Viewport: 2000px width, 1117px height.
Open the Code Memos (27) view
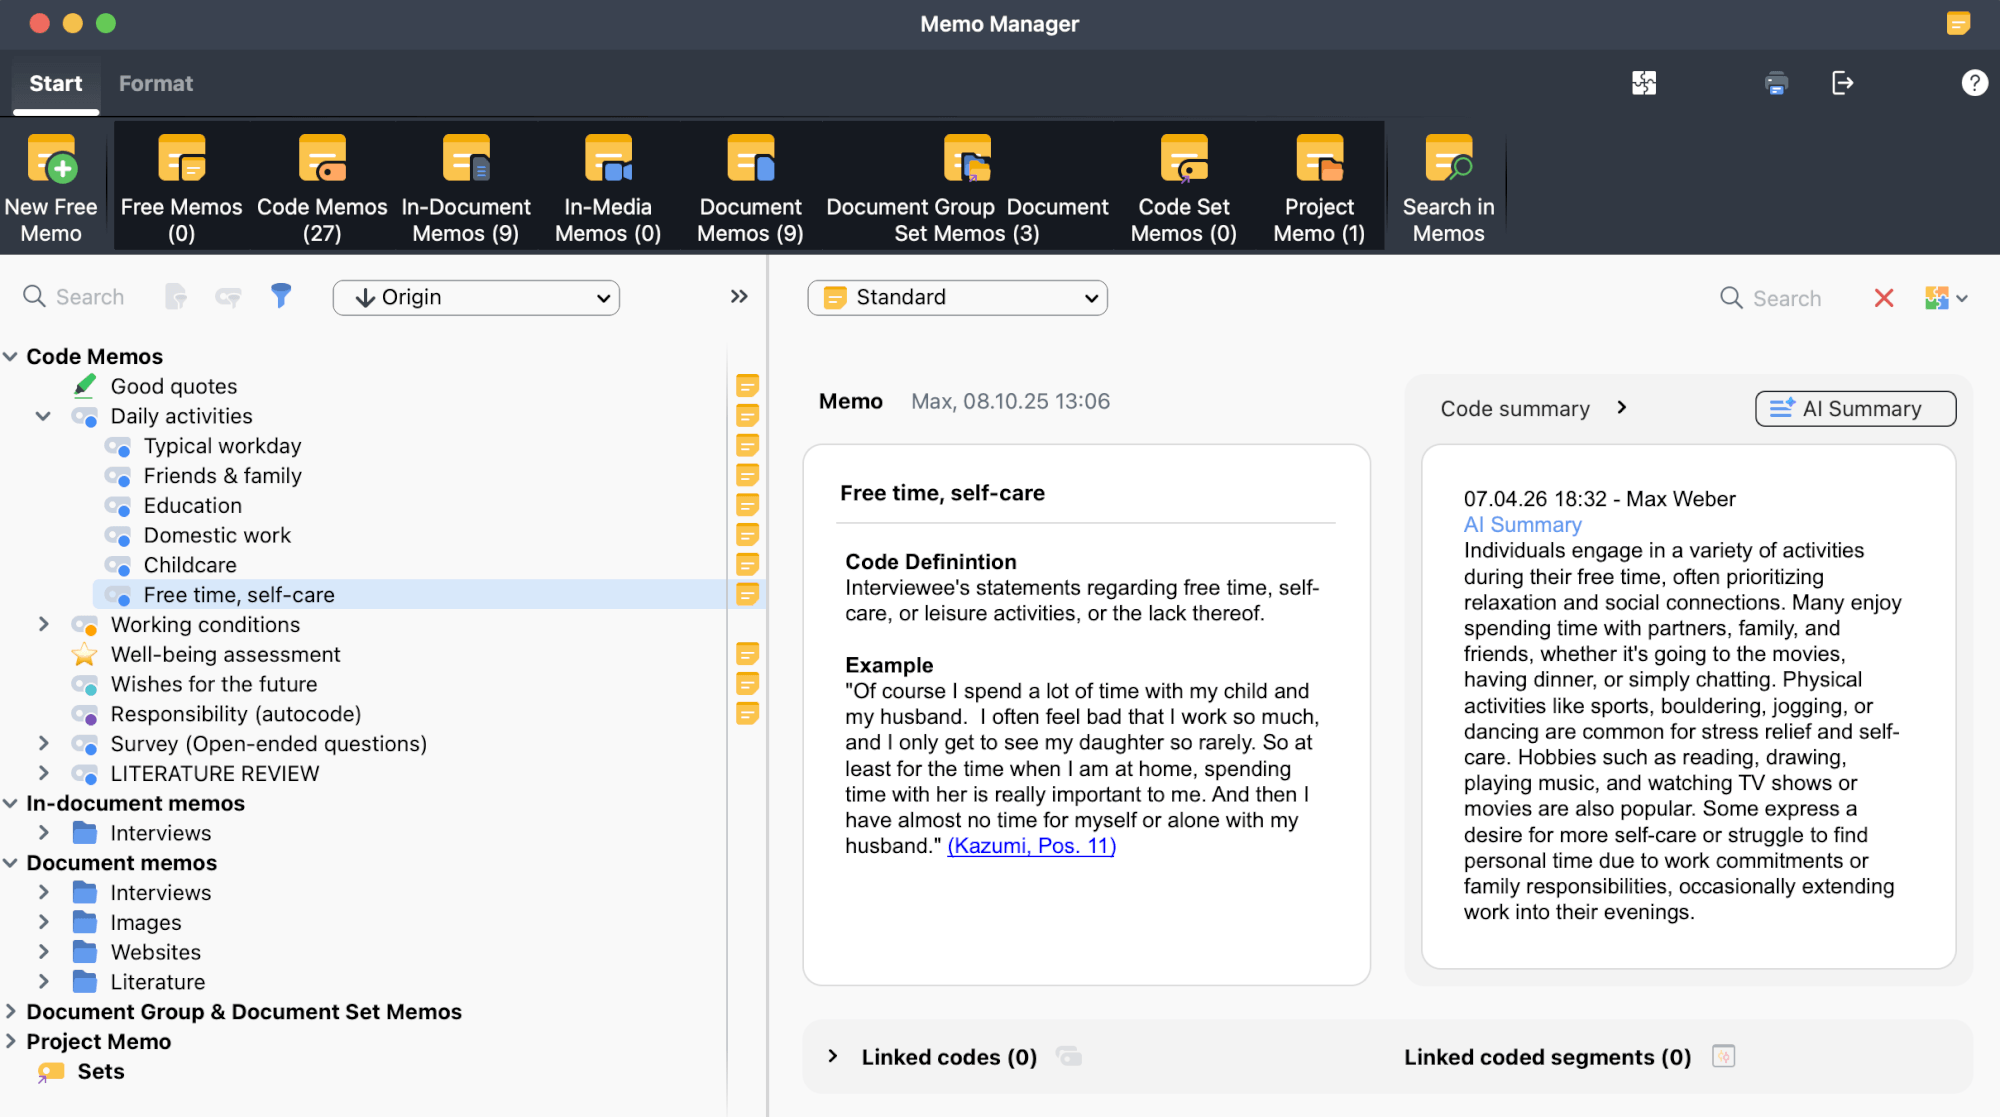[x=321, y=186]
